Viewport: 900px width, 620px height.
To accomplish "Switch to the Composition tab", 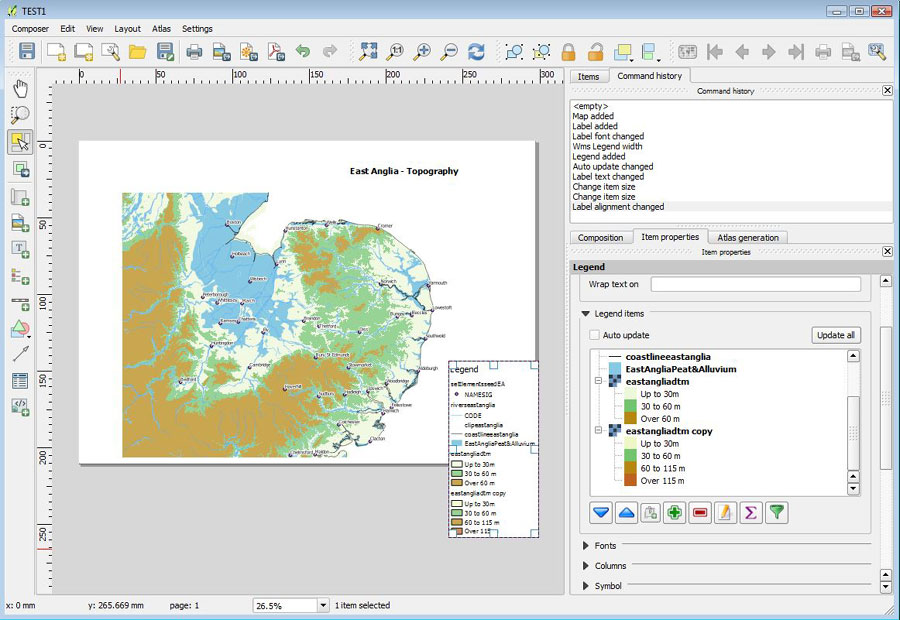I will tap(600, 237).
